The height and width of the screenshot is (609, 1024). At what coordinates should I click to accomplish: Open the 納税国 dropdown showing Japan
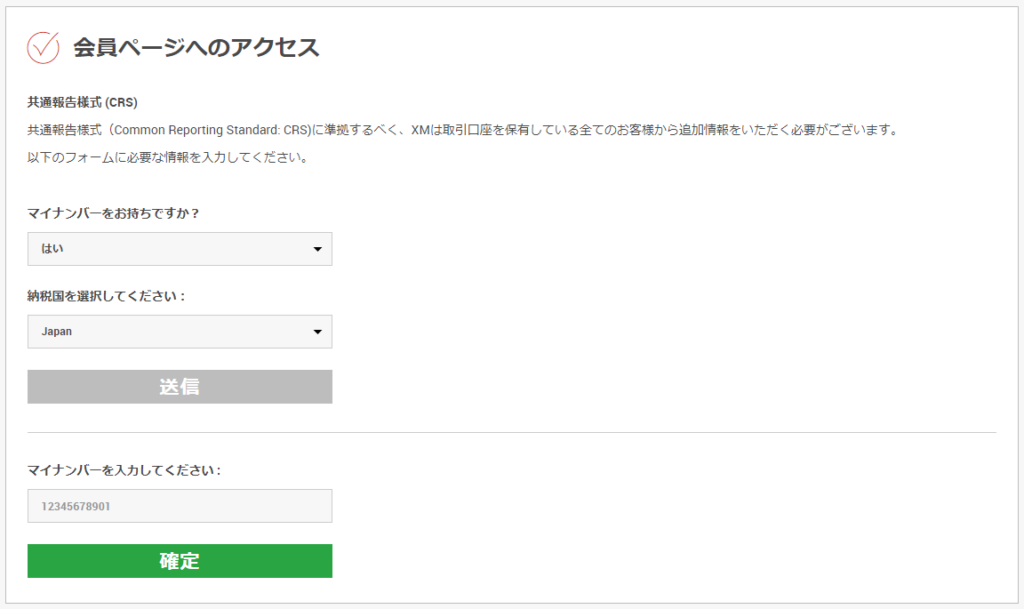click(x=180, y=332)
